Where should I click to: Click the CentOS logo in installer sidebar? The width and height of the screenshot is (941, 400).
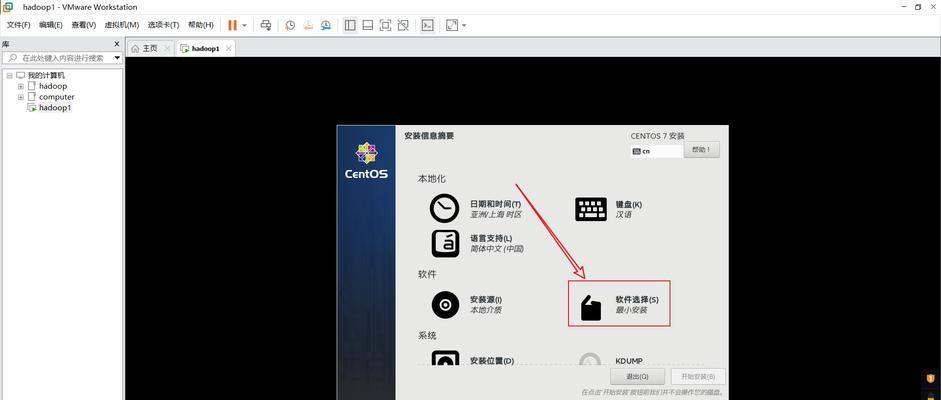(366, 161)
